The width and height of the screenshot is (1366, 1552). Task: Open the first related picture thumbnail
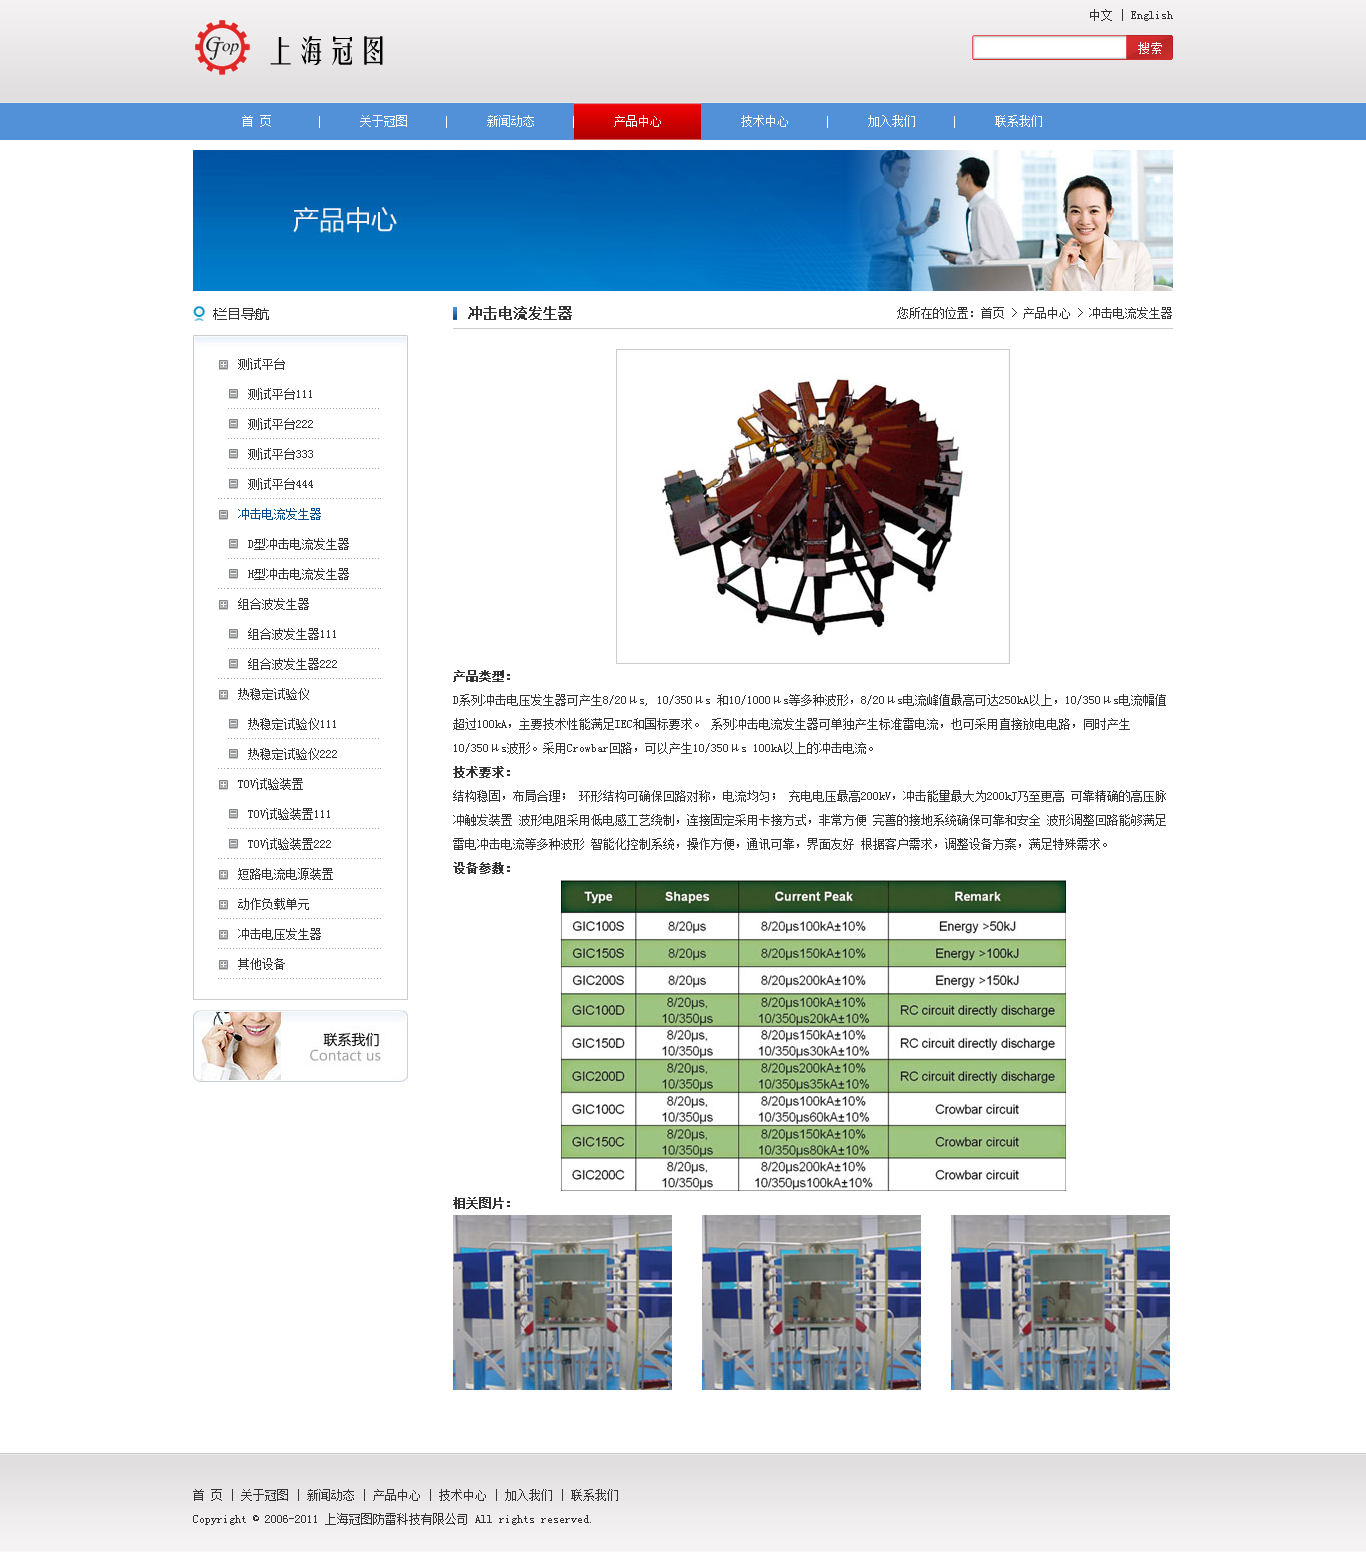(562, 1302)
